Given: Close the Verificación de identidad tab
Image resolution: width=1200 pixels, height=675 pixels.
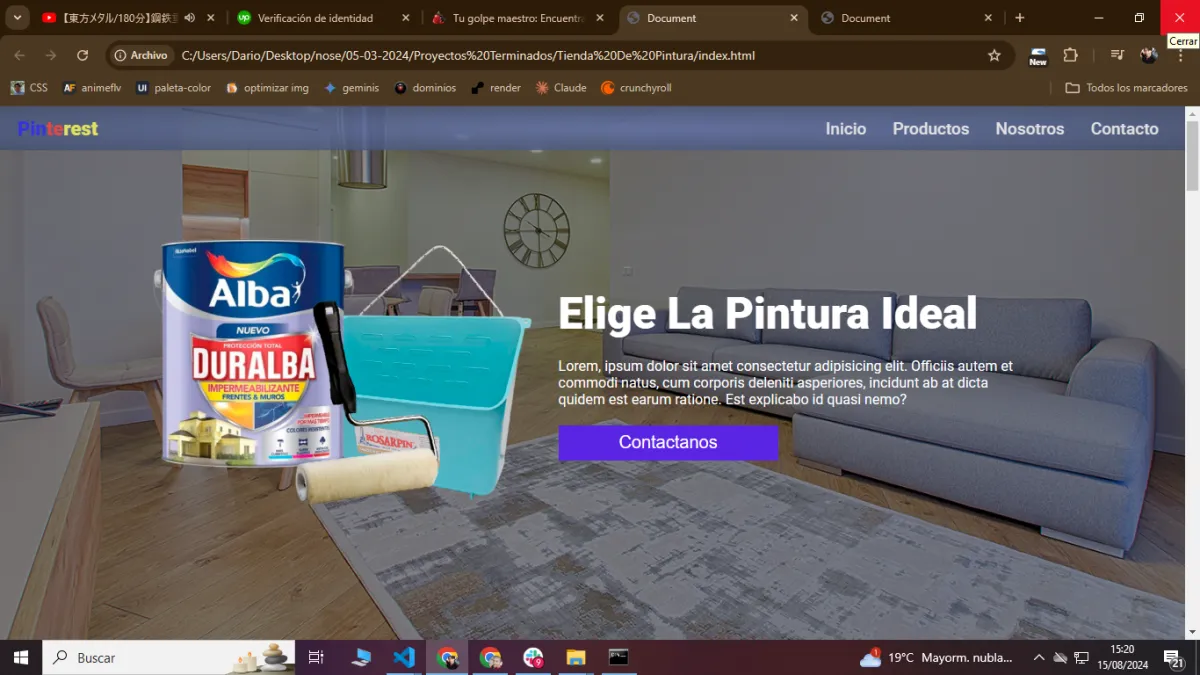Looking at the screenshot, I should coord(405,18).
